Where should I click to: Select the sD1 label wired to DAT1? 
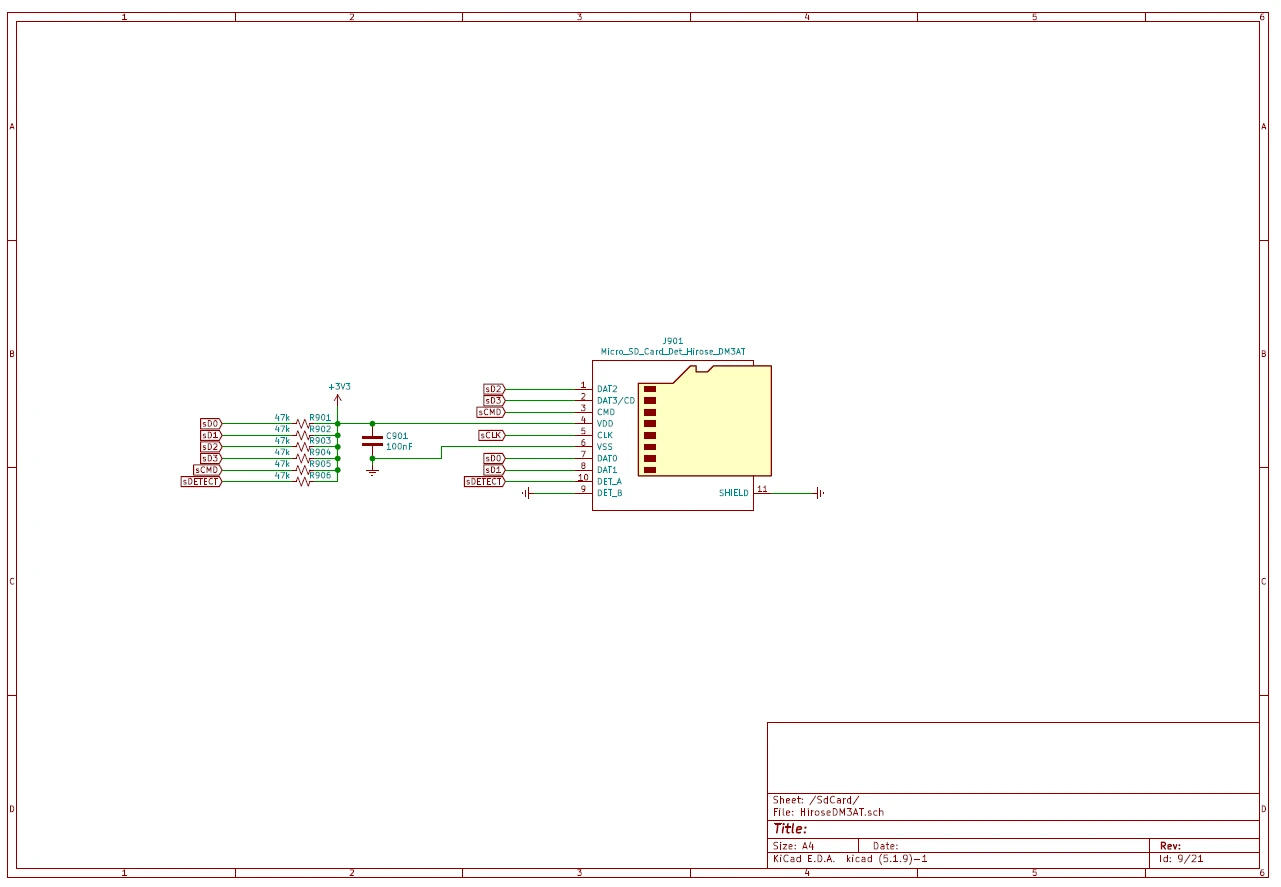(x=494, y=470)
